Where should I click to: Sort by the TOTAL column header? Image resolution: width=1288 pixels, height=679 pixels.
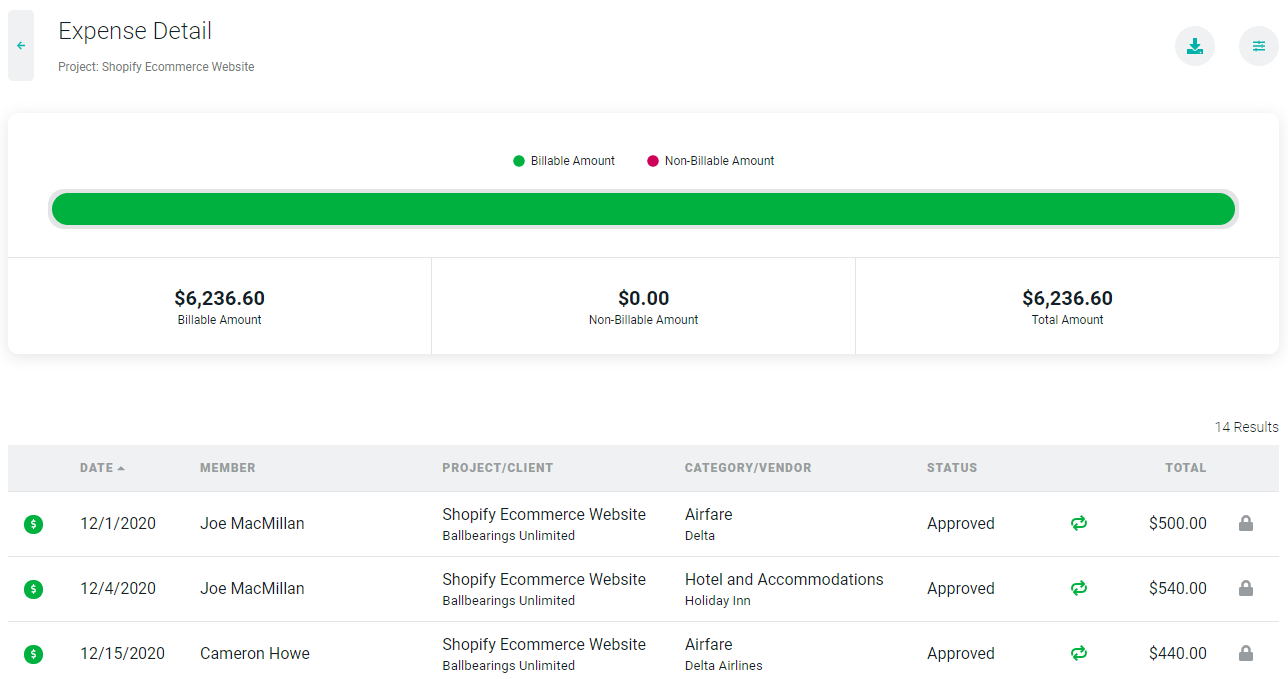point(1186,468)
